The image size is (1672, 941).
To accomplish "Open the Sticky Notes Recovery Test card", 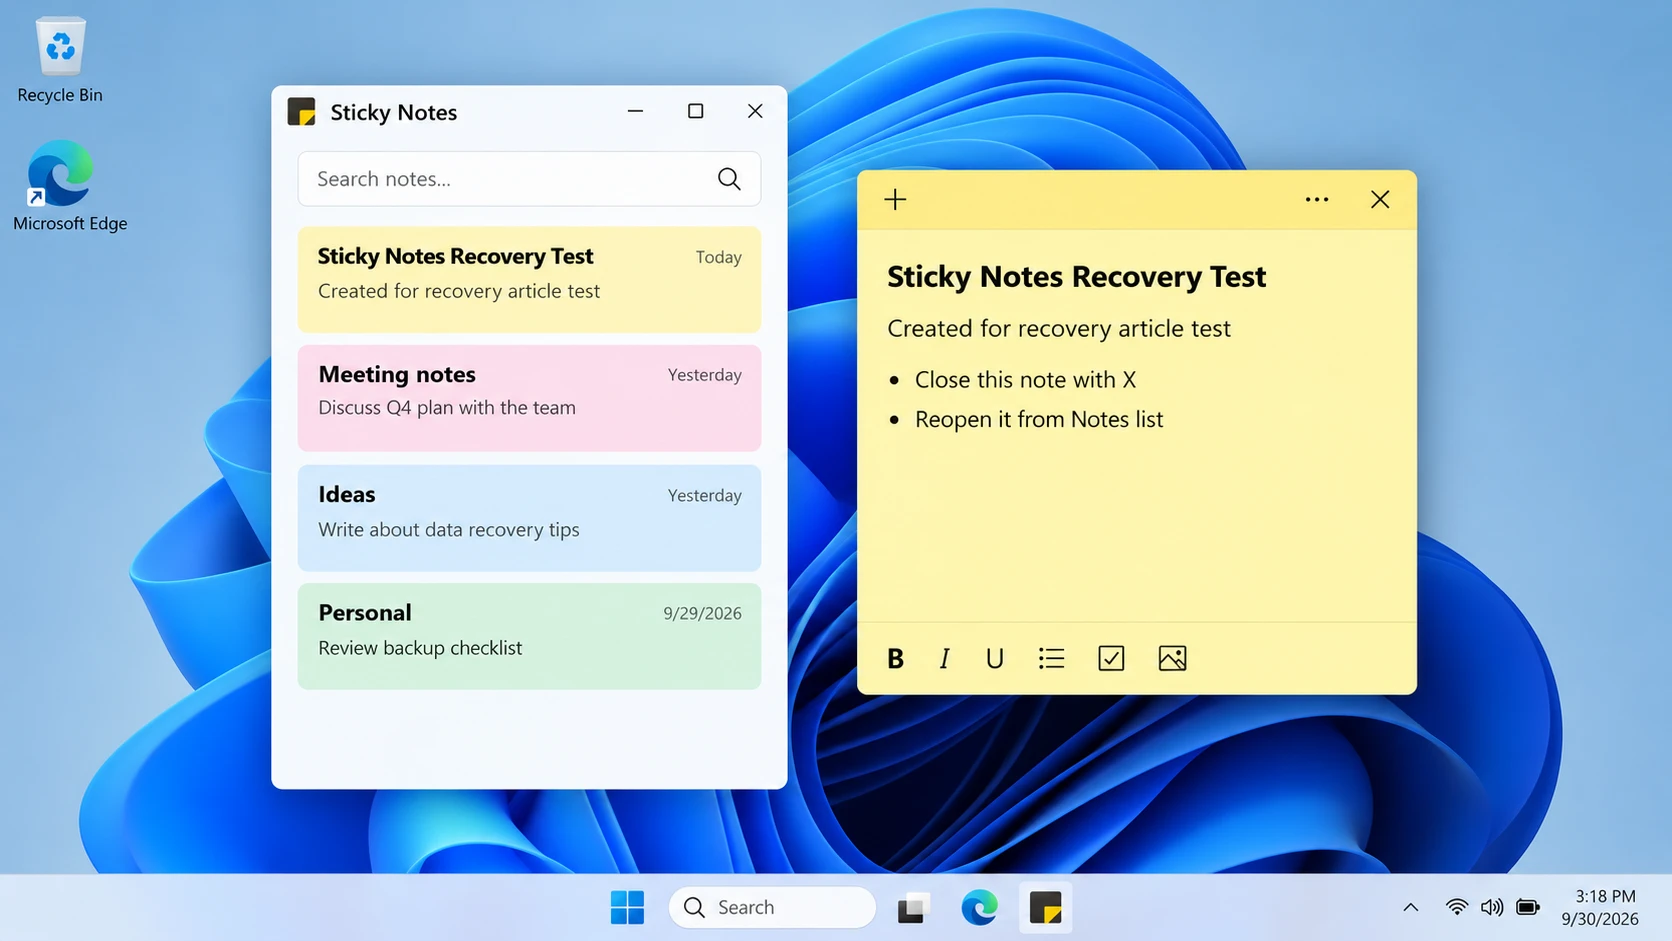I will tap(529, 280).
